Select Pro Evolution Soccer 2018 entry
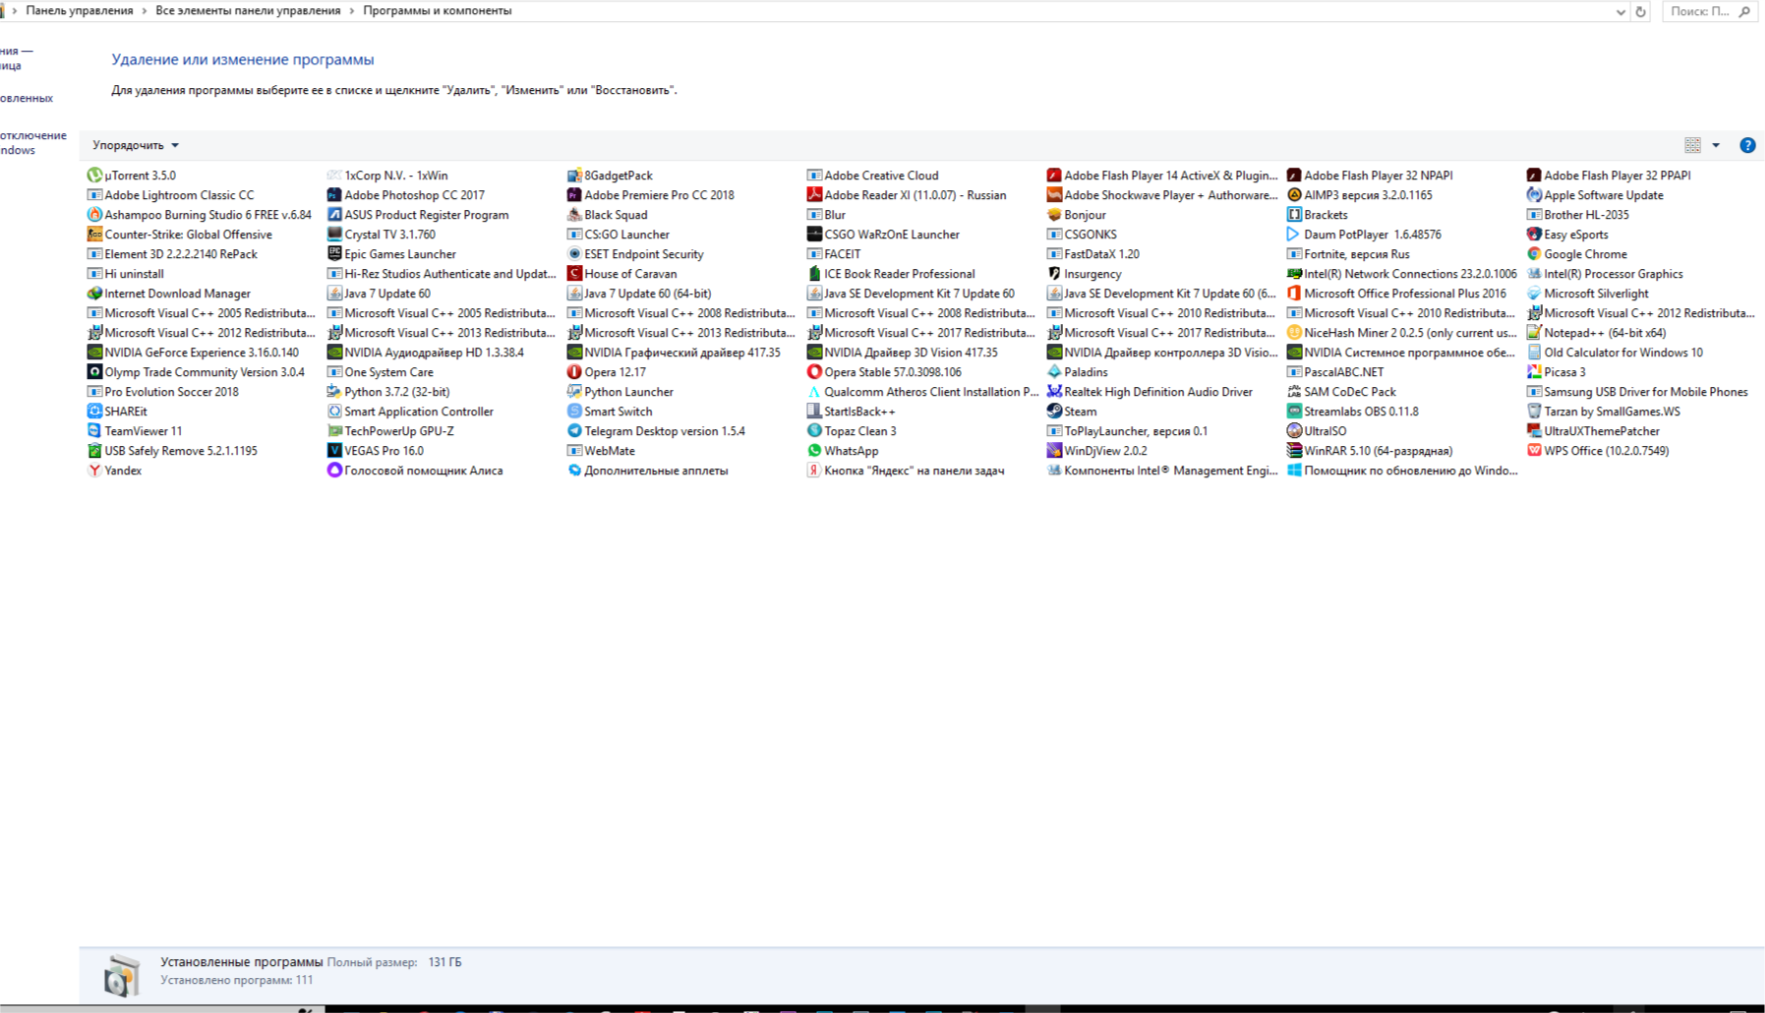 pyautogui.click(x=164, y=392)
